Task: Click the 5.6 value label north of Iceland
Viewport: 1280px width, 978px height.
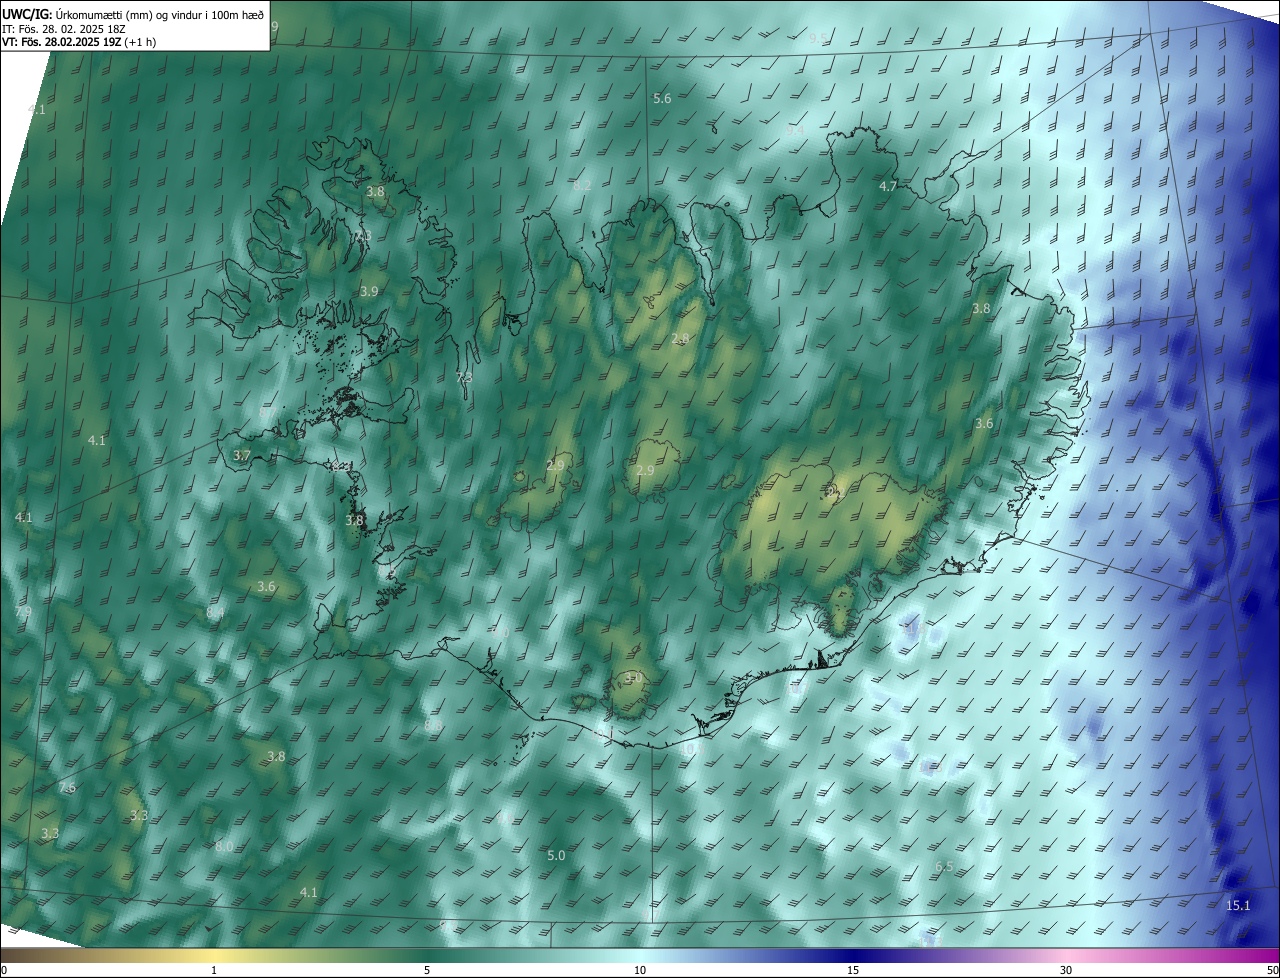Action: tap(662, 98)
